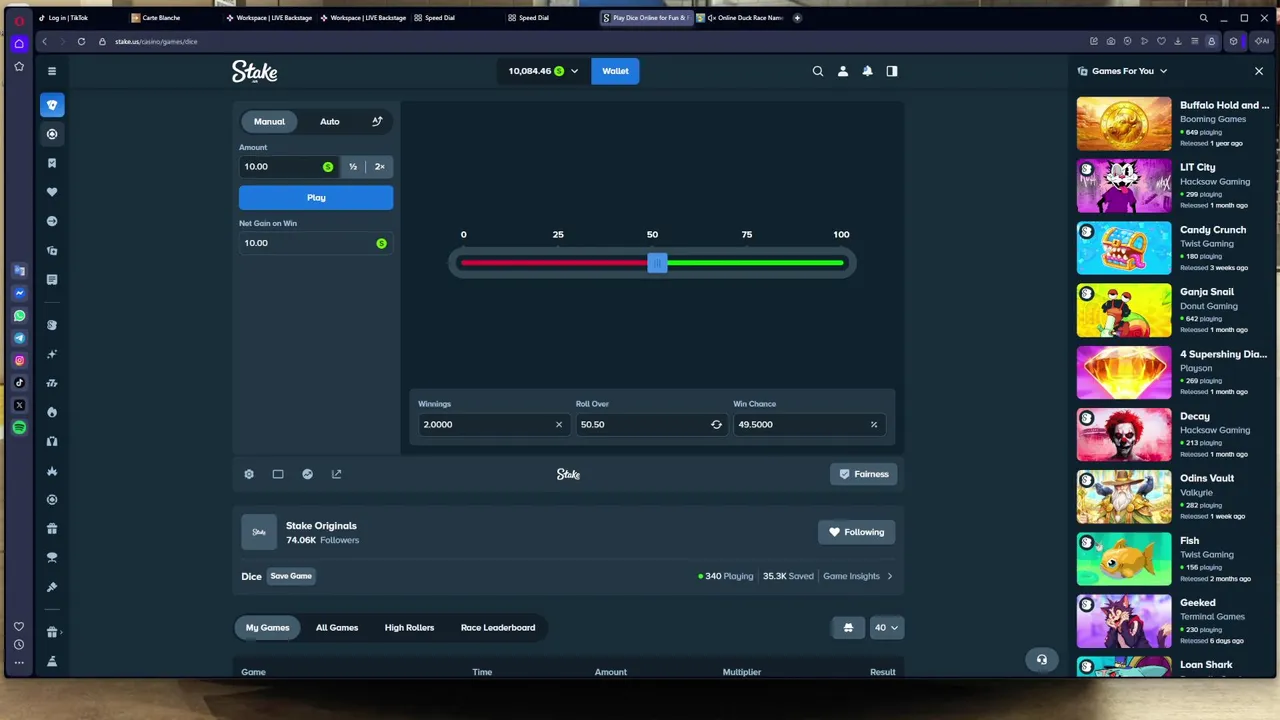The width and height of the screenshot is (1280, 720).
Task: Pop out the game window
Action: [337, 474]
